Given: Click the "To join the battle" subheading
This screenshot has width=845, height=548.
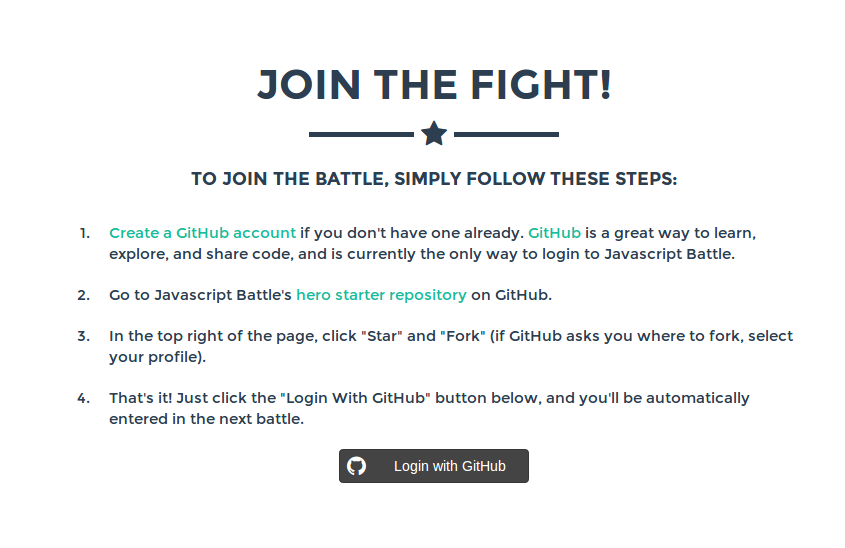Looking at the screenshot, I should pos(434,179).
